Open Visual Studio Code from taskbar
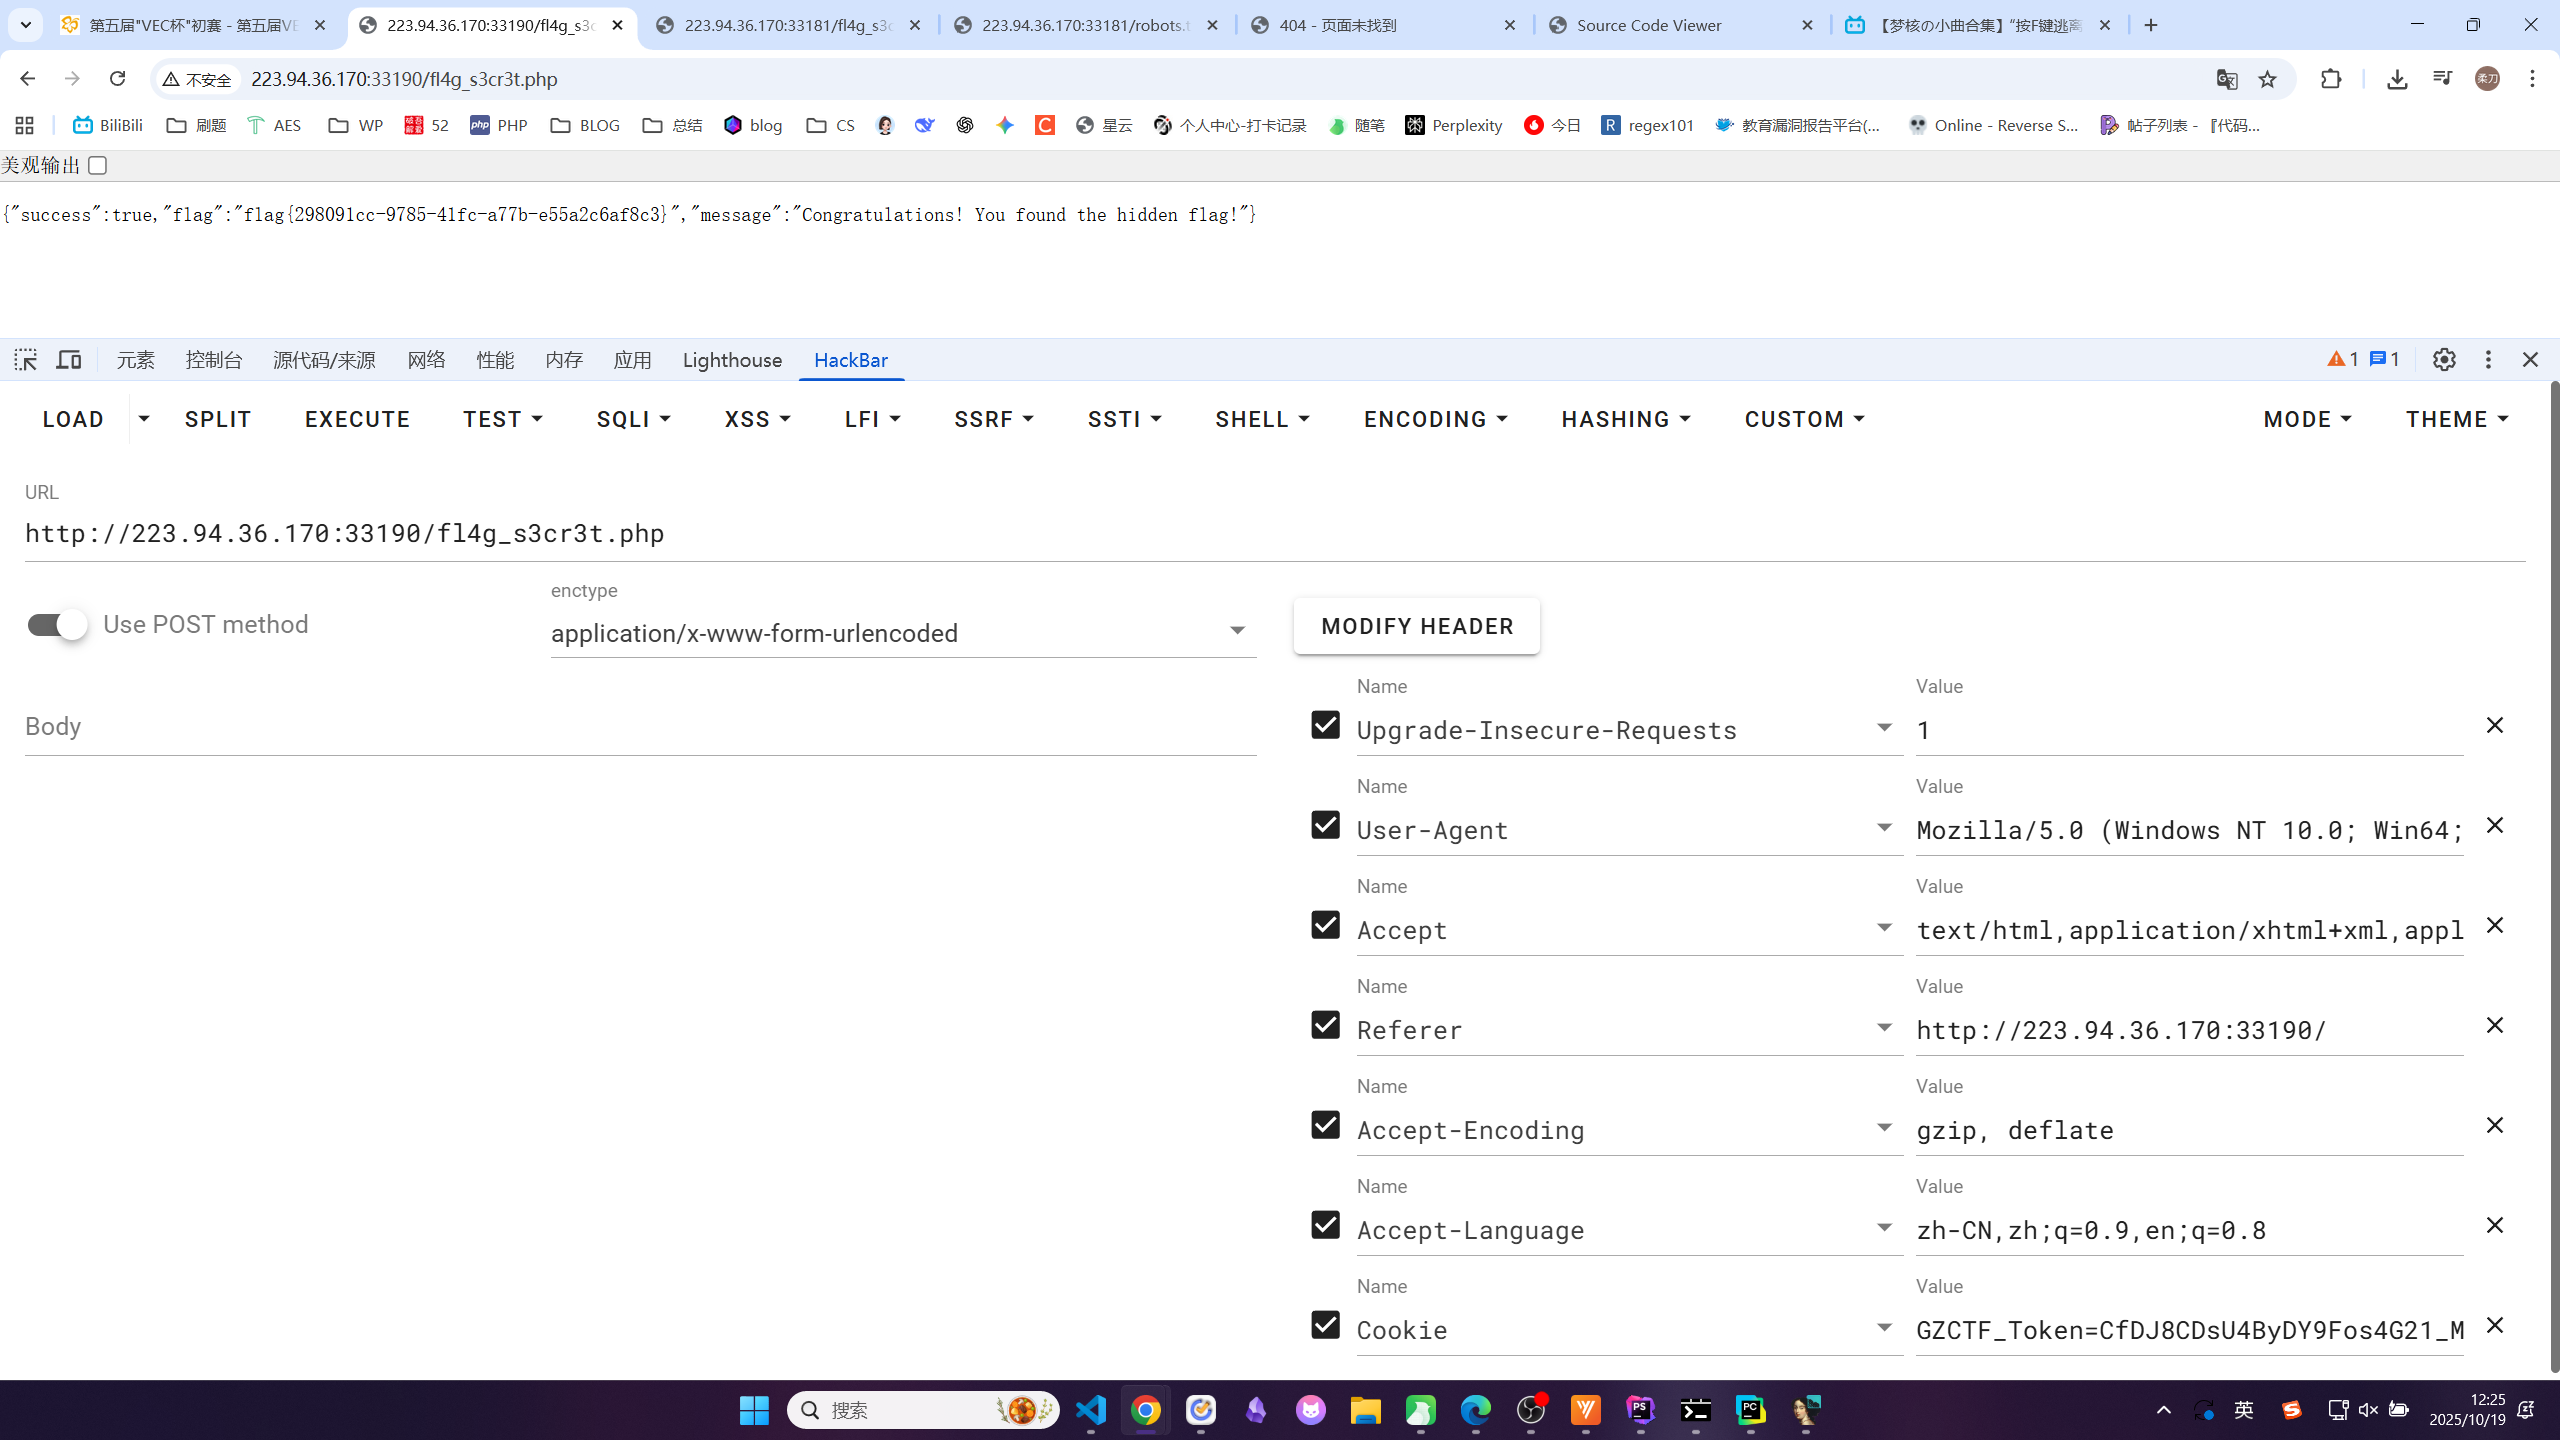The height and width of the screenshot is (1440, 2560). [x=1091, y=1410]
